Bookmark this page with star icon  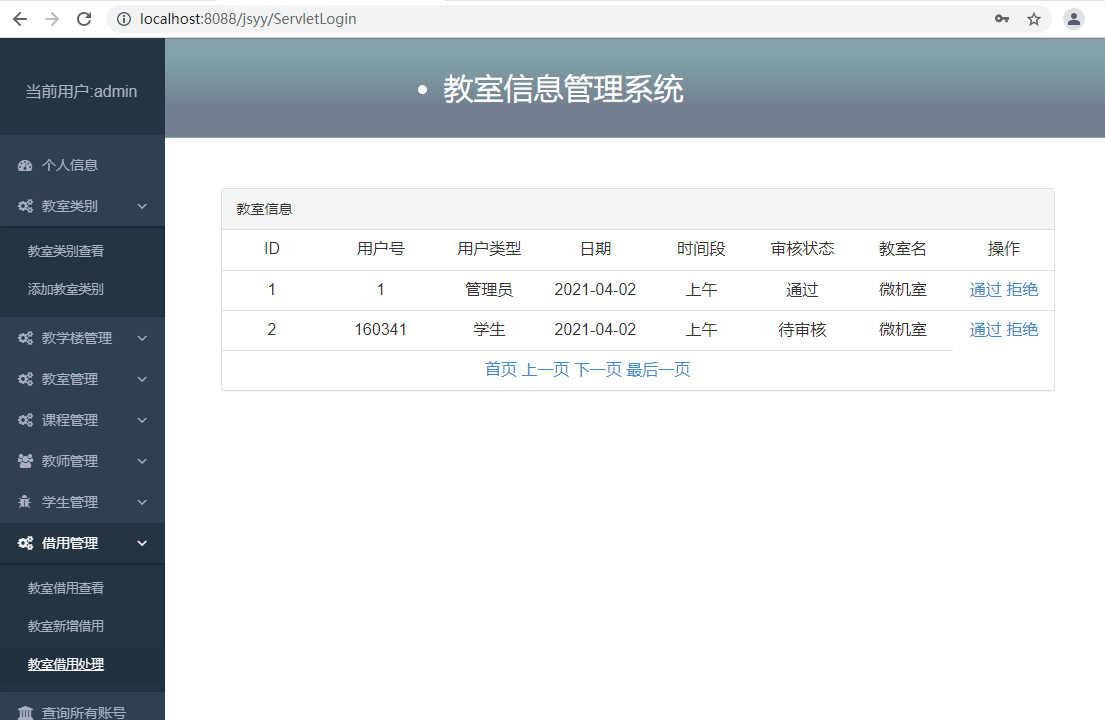tap(1034, 19)
